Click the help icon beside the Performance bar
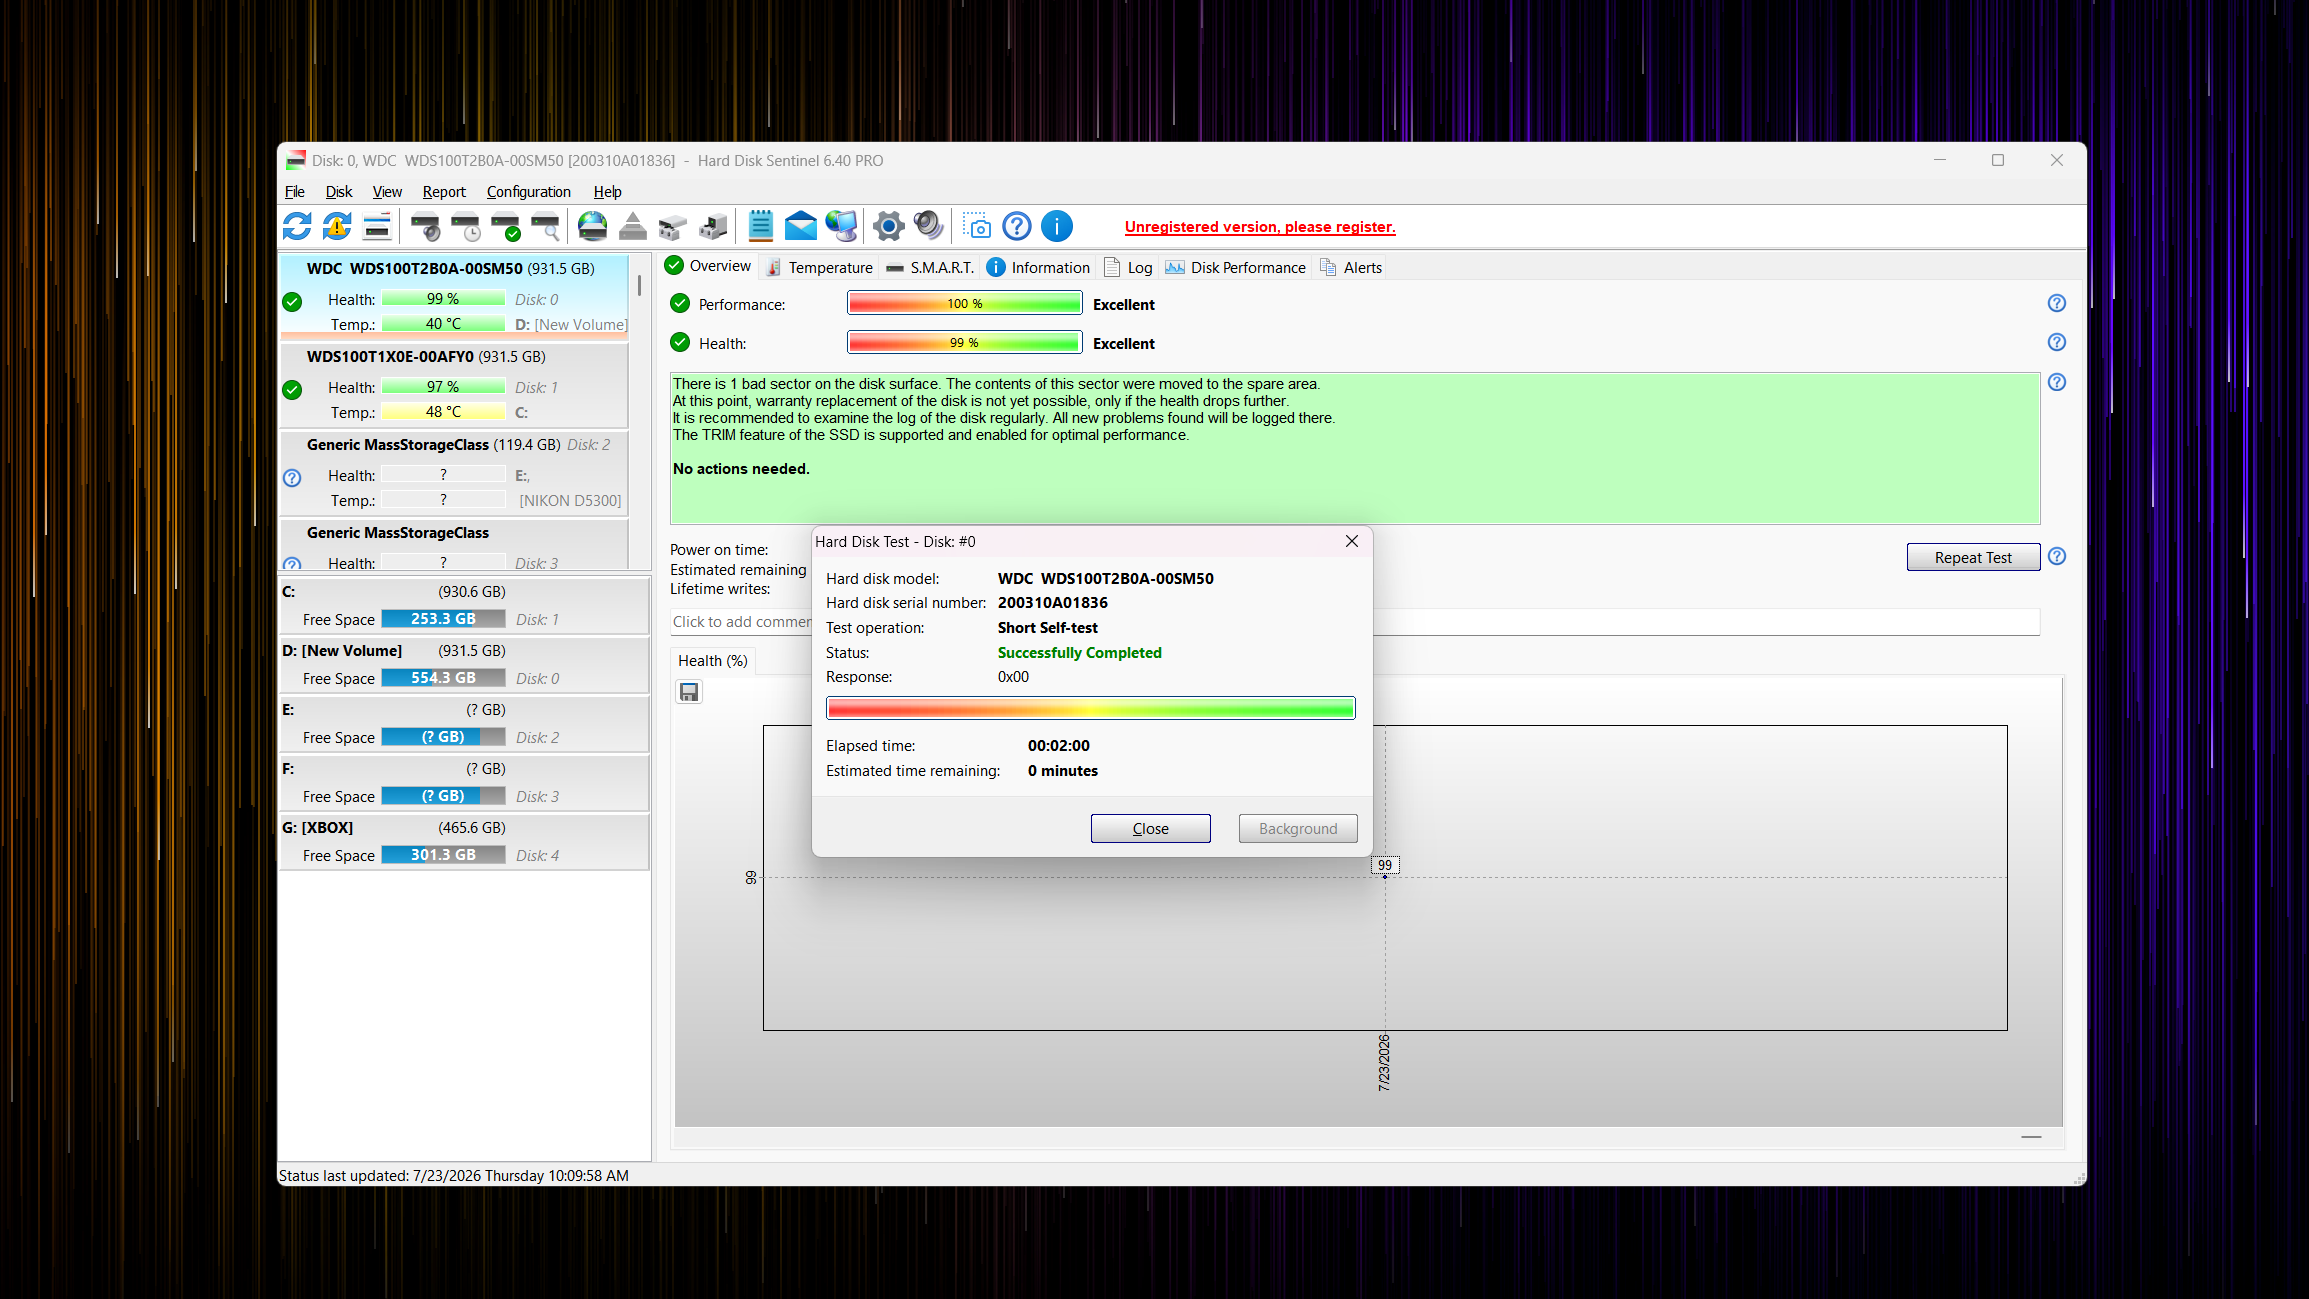2309x1299 pixels. (x=2057, y=303)
